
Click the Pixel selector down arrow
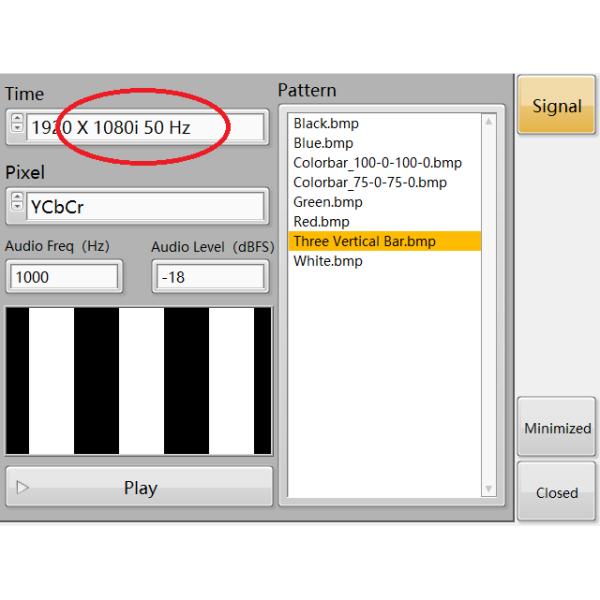point(16,211)
